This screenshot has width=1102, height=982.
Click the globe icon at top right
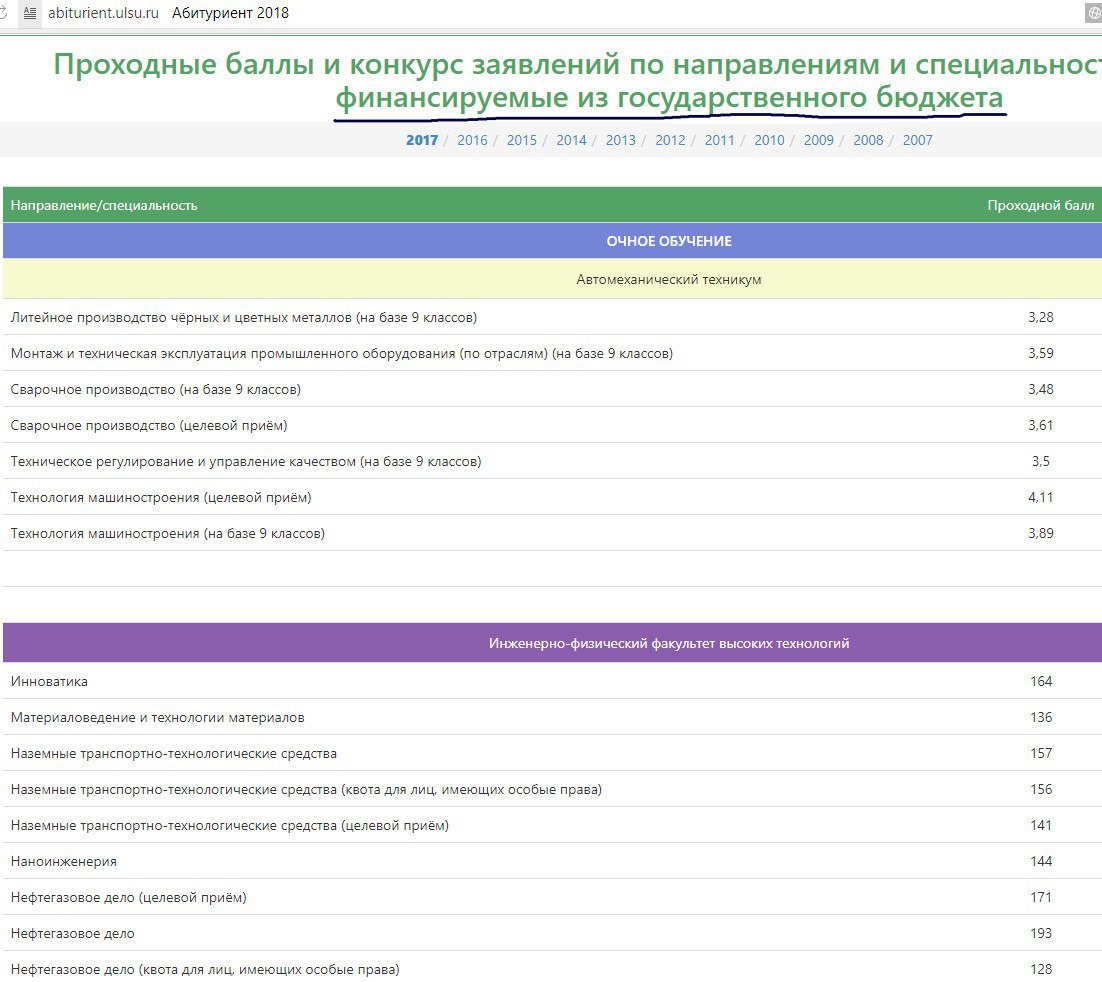coord(1094,13)
